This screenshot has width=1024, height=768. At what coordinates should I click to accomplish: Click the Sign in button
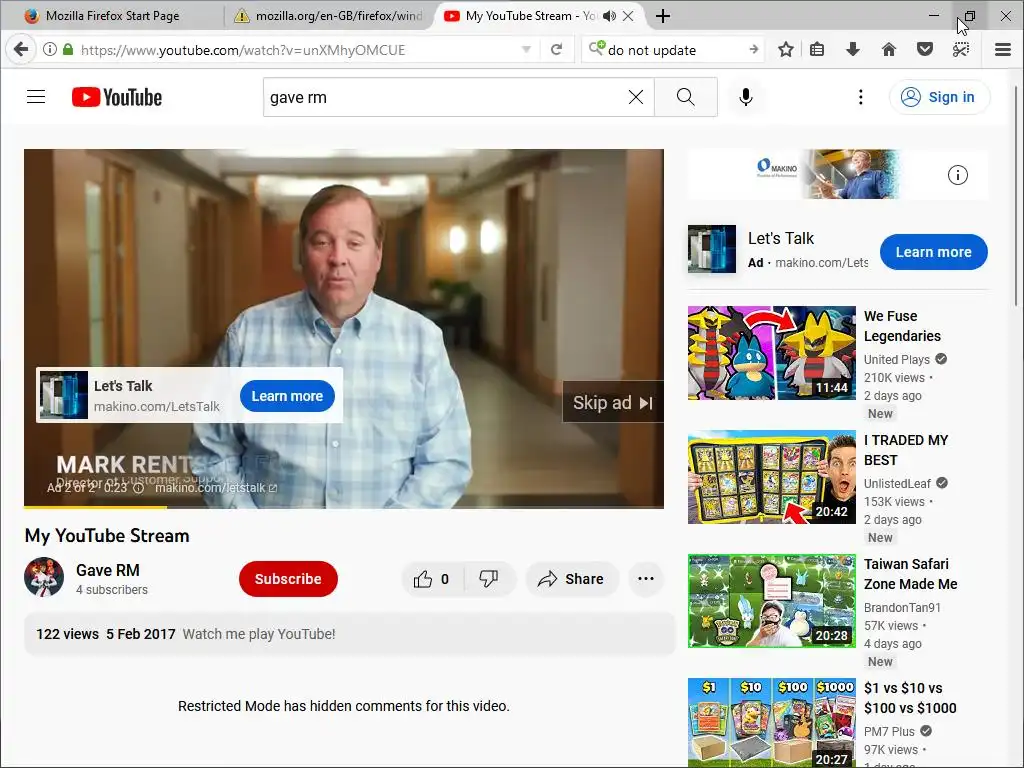tap(939, 97)
